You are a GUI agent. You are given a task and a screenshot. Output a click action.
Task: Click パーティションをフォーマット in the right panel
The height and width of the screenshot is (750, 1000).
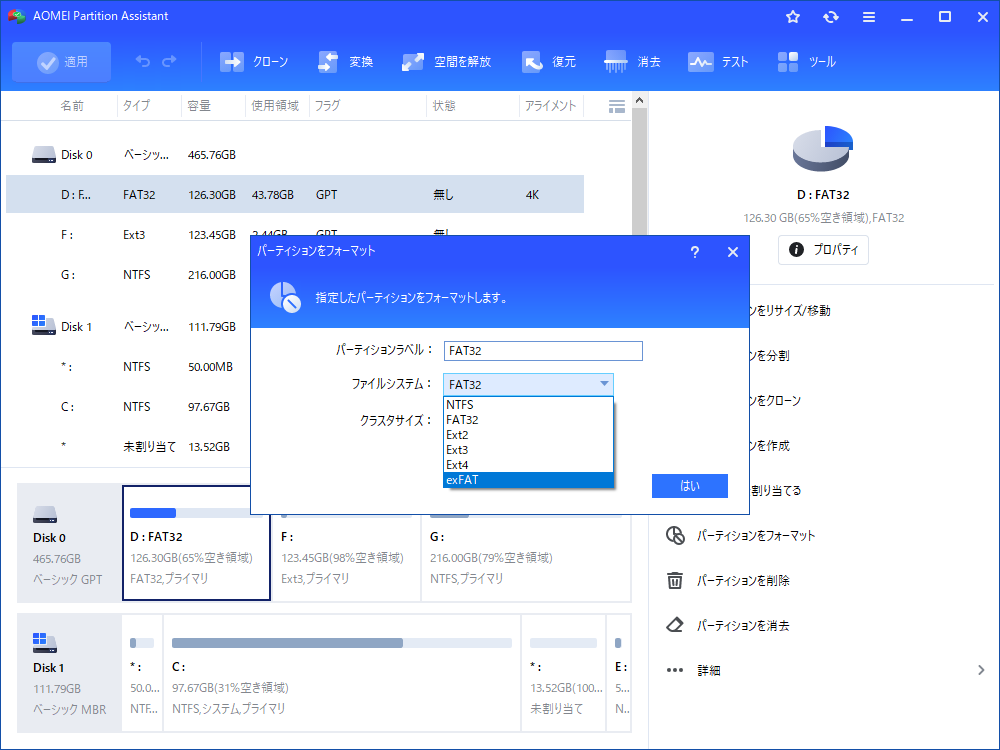point(756,536)
